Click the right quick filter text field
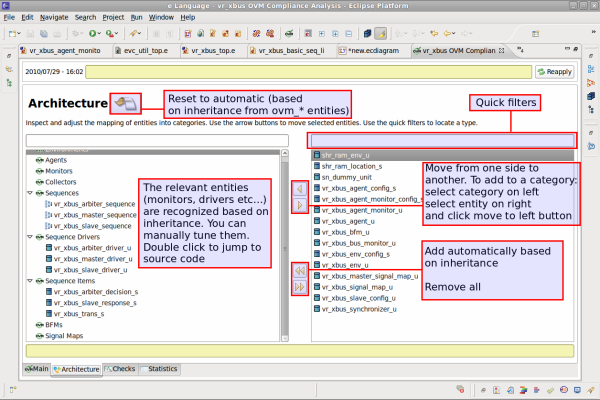 [x=442, y=140]
